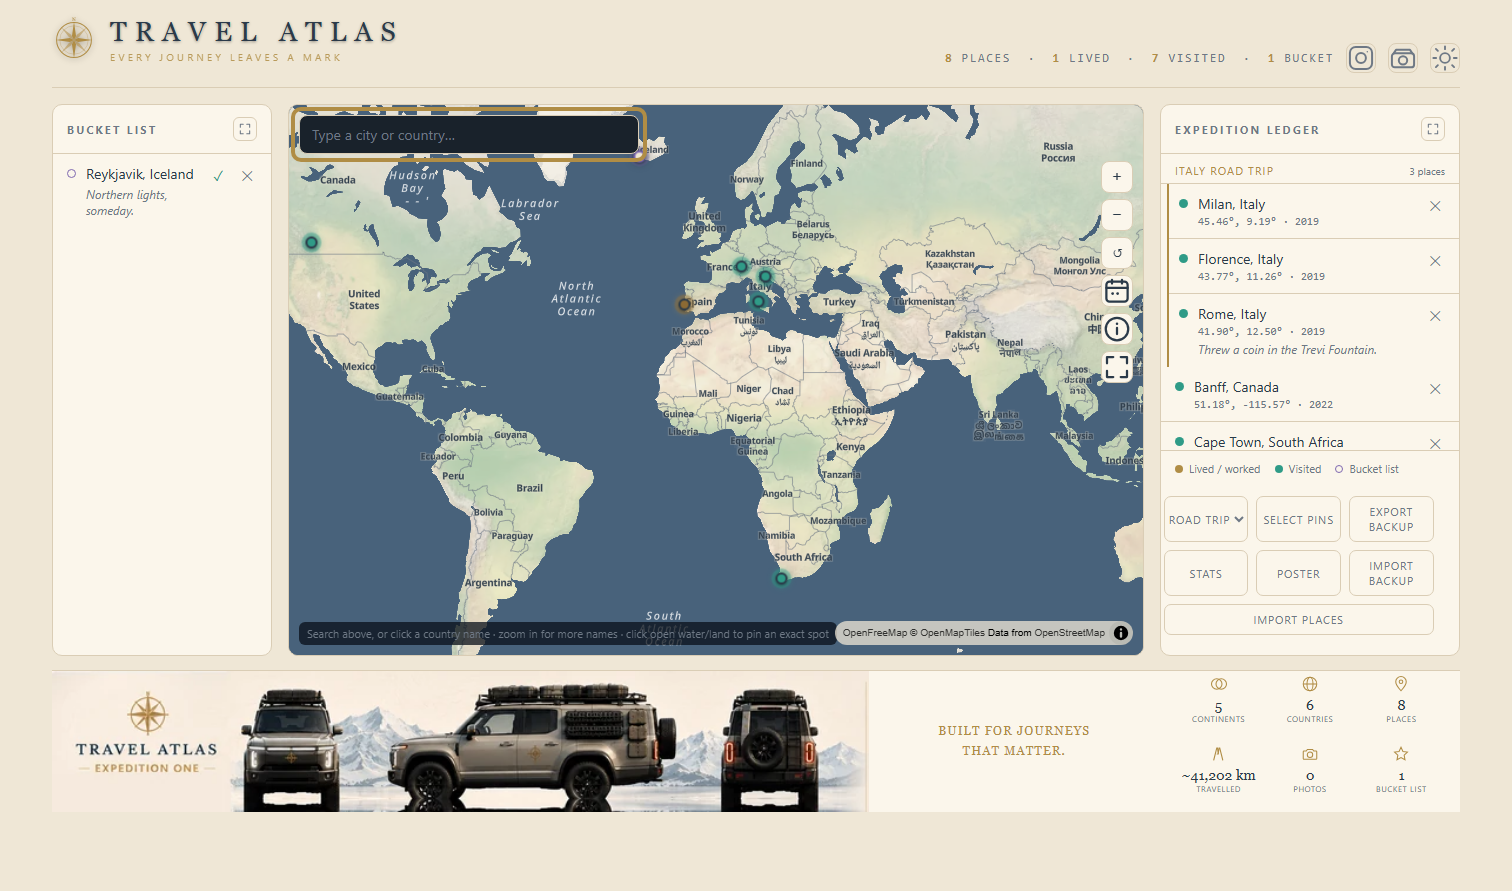Open the Stats view
Viewport: 1512px width, 891px height.
click(x=1206, y=573)
